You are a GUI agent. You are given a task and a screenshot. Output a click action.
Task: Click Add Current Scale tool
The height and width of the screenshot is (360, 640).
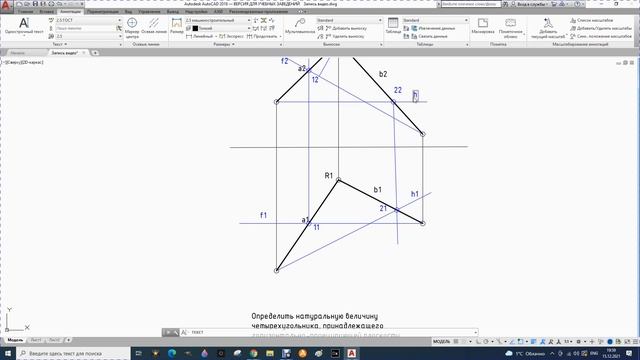tap(548, 28)
